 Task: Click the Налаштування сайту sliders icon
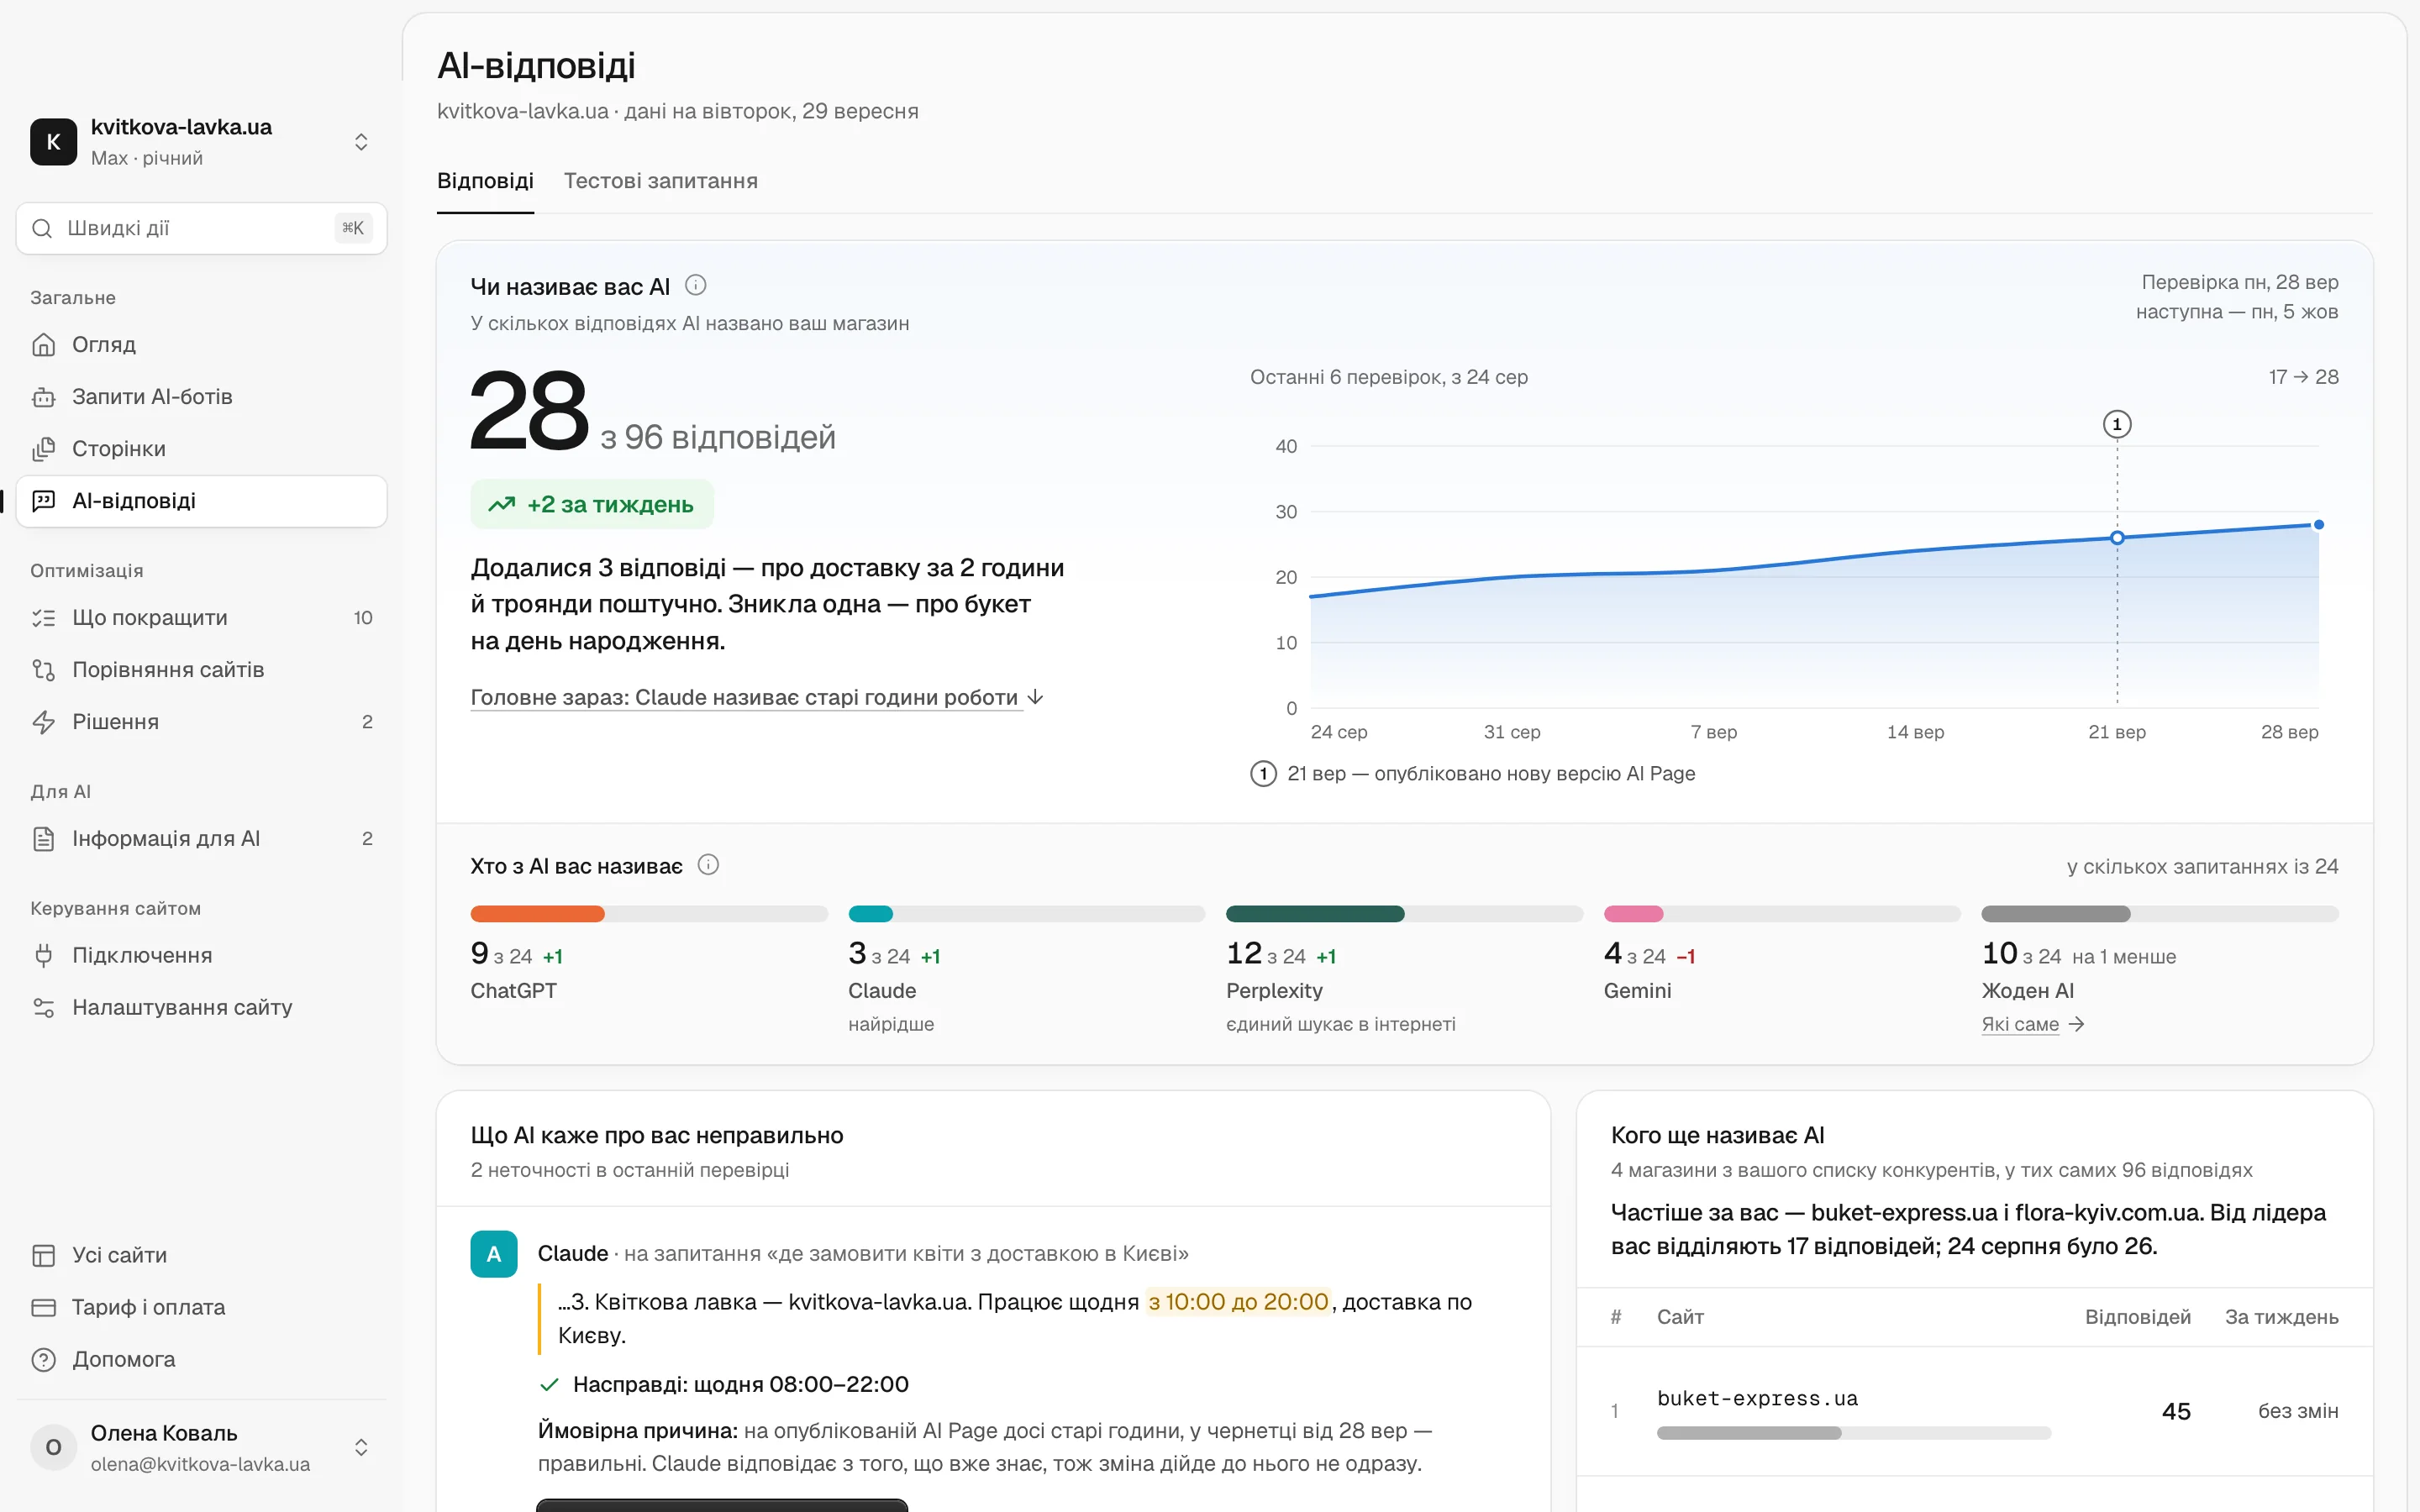point(43,1007)
